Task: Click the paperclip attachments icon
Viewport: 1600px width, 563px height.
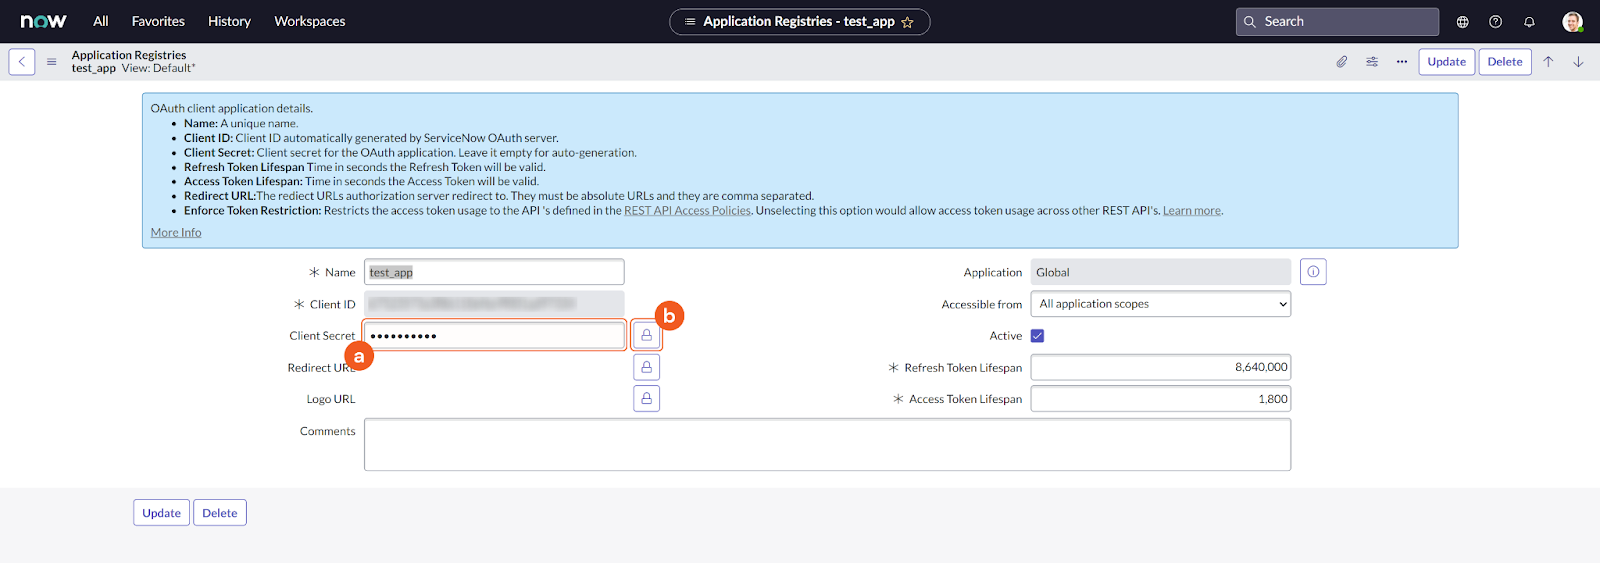Action: pos(1342,62)
